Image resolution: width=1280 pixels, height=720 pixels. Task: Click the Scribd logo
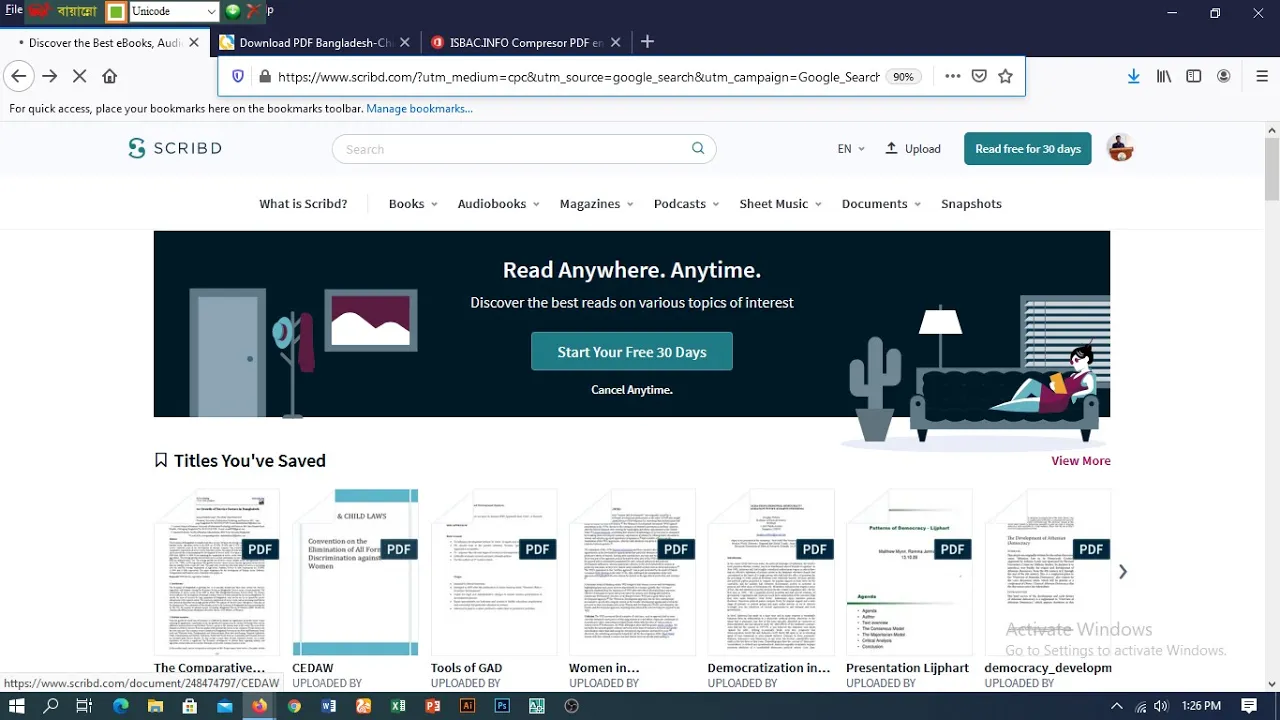point(175,148)
